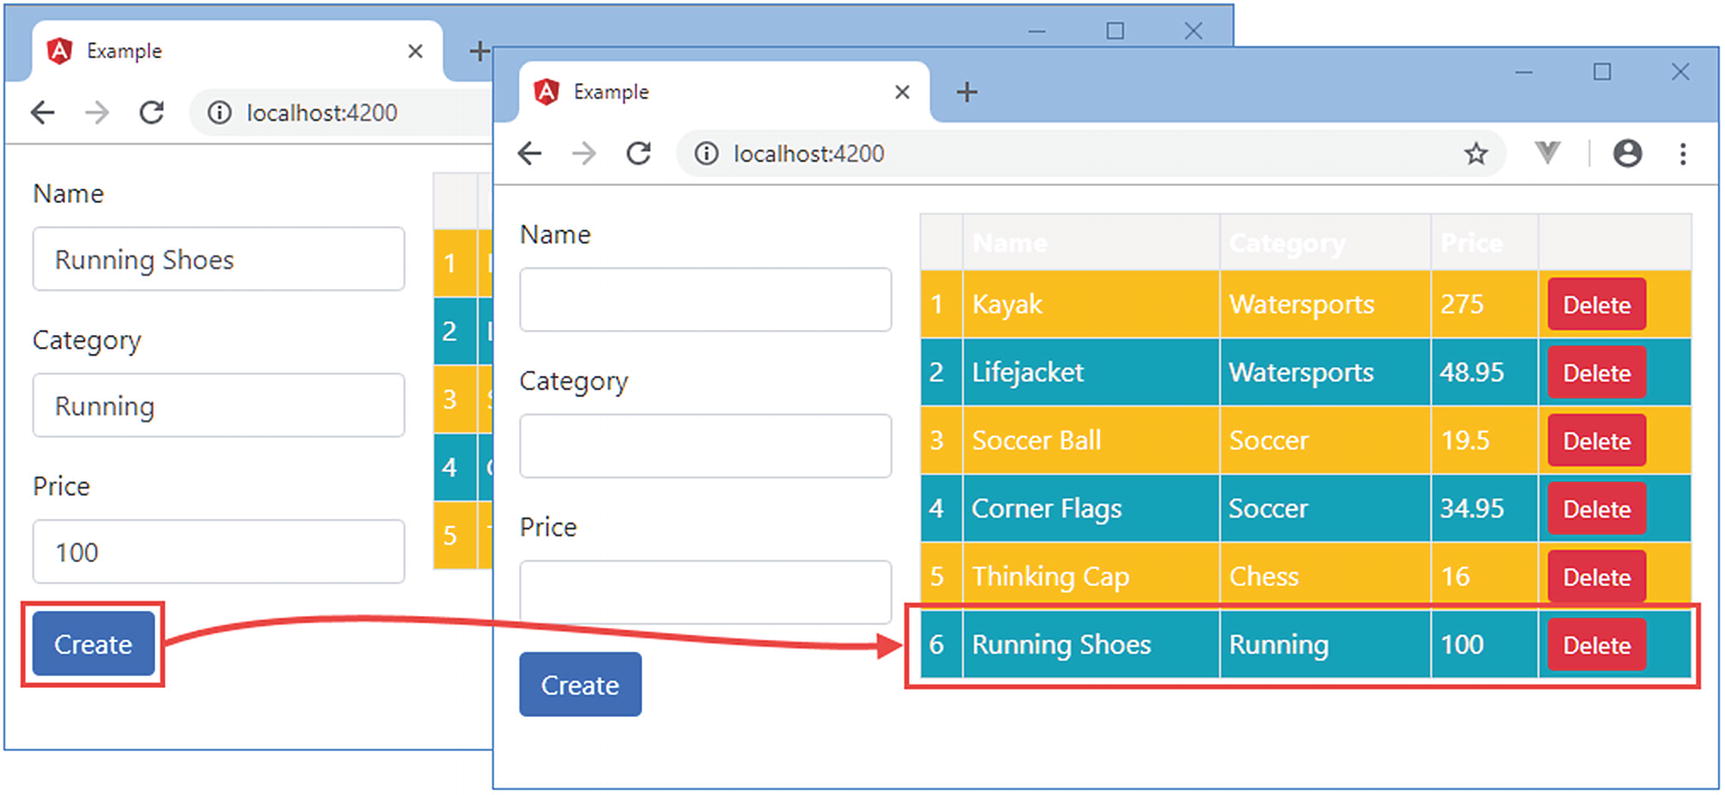Open the Chrome three-dot menu
Viewport: 1725px width, 795px height.
(1682, 154)
